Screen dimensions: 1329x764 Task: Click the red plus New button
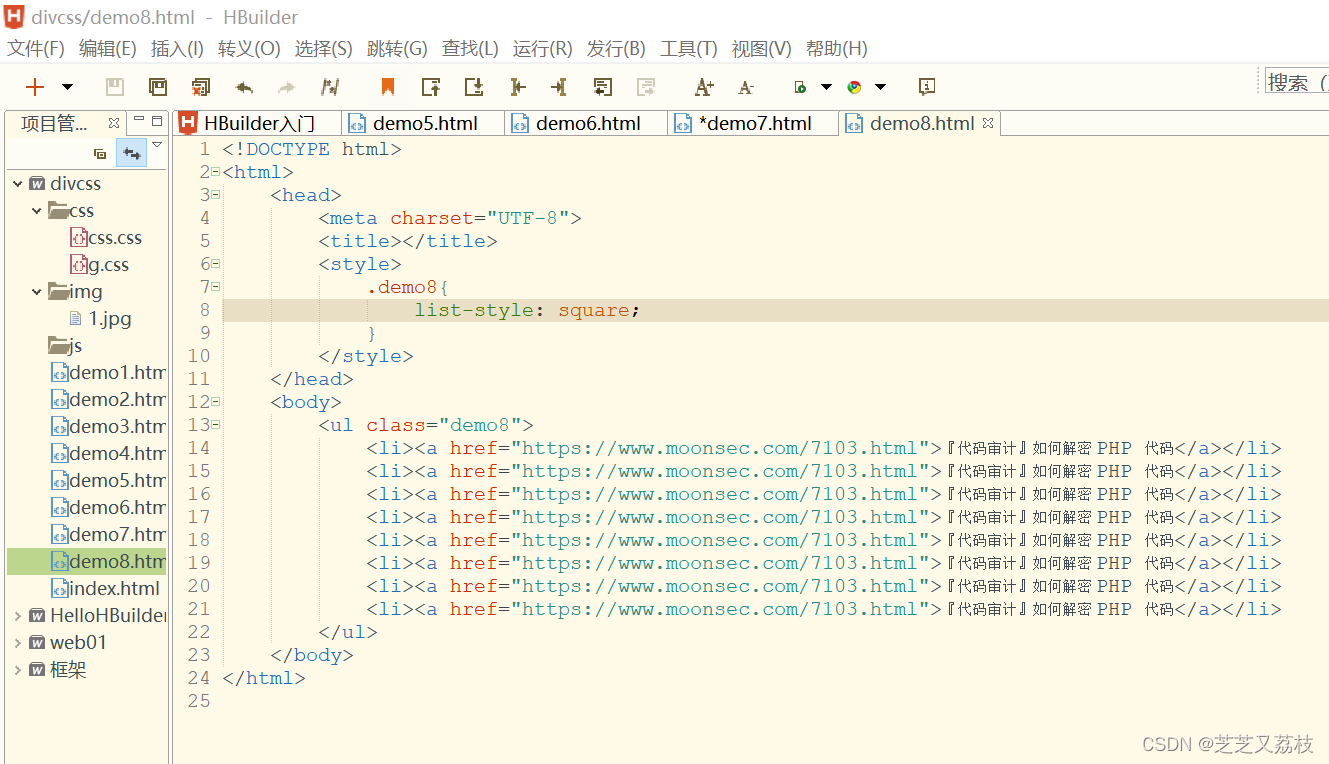(35, 87)
